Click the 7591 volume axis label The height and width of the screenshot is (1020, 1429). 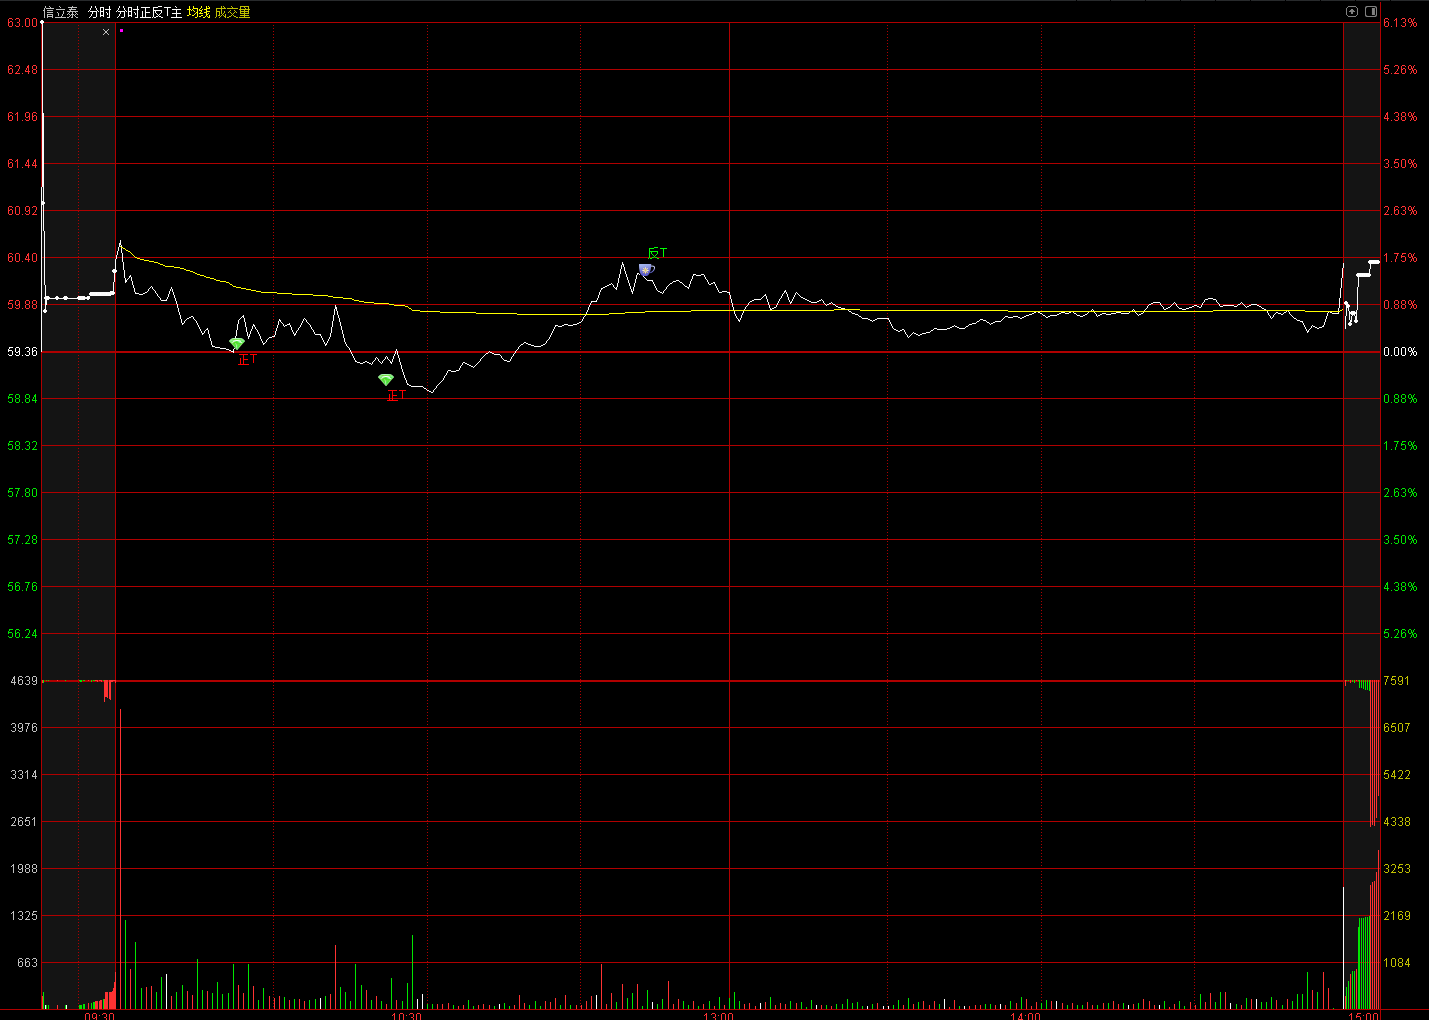tap(1396, 680)
